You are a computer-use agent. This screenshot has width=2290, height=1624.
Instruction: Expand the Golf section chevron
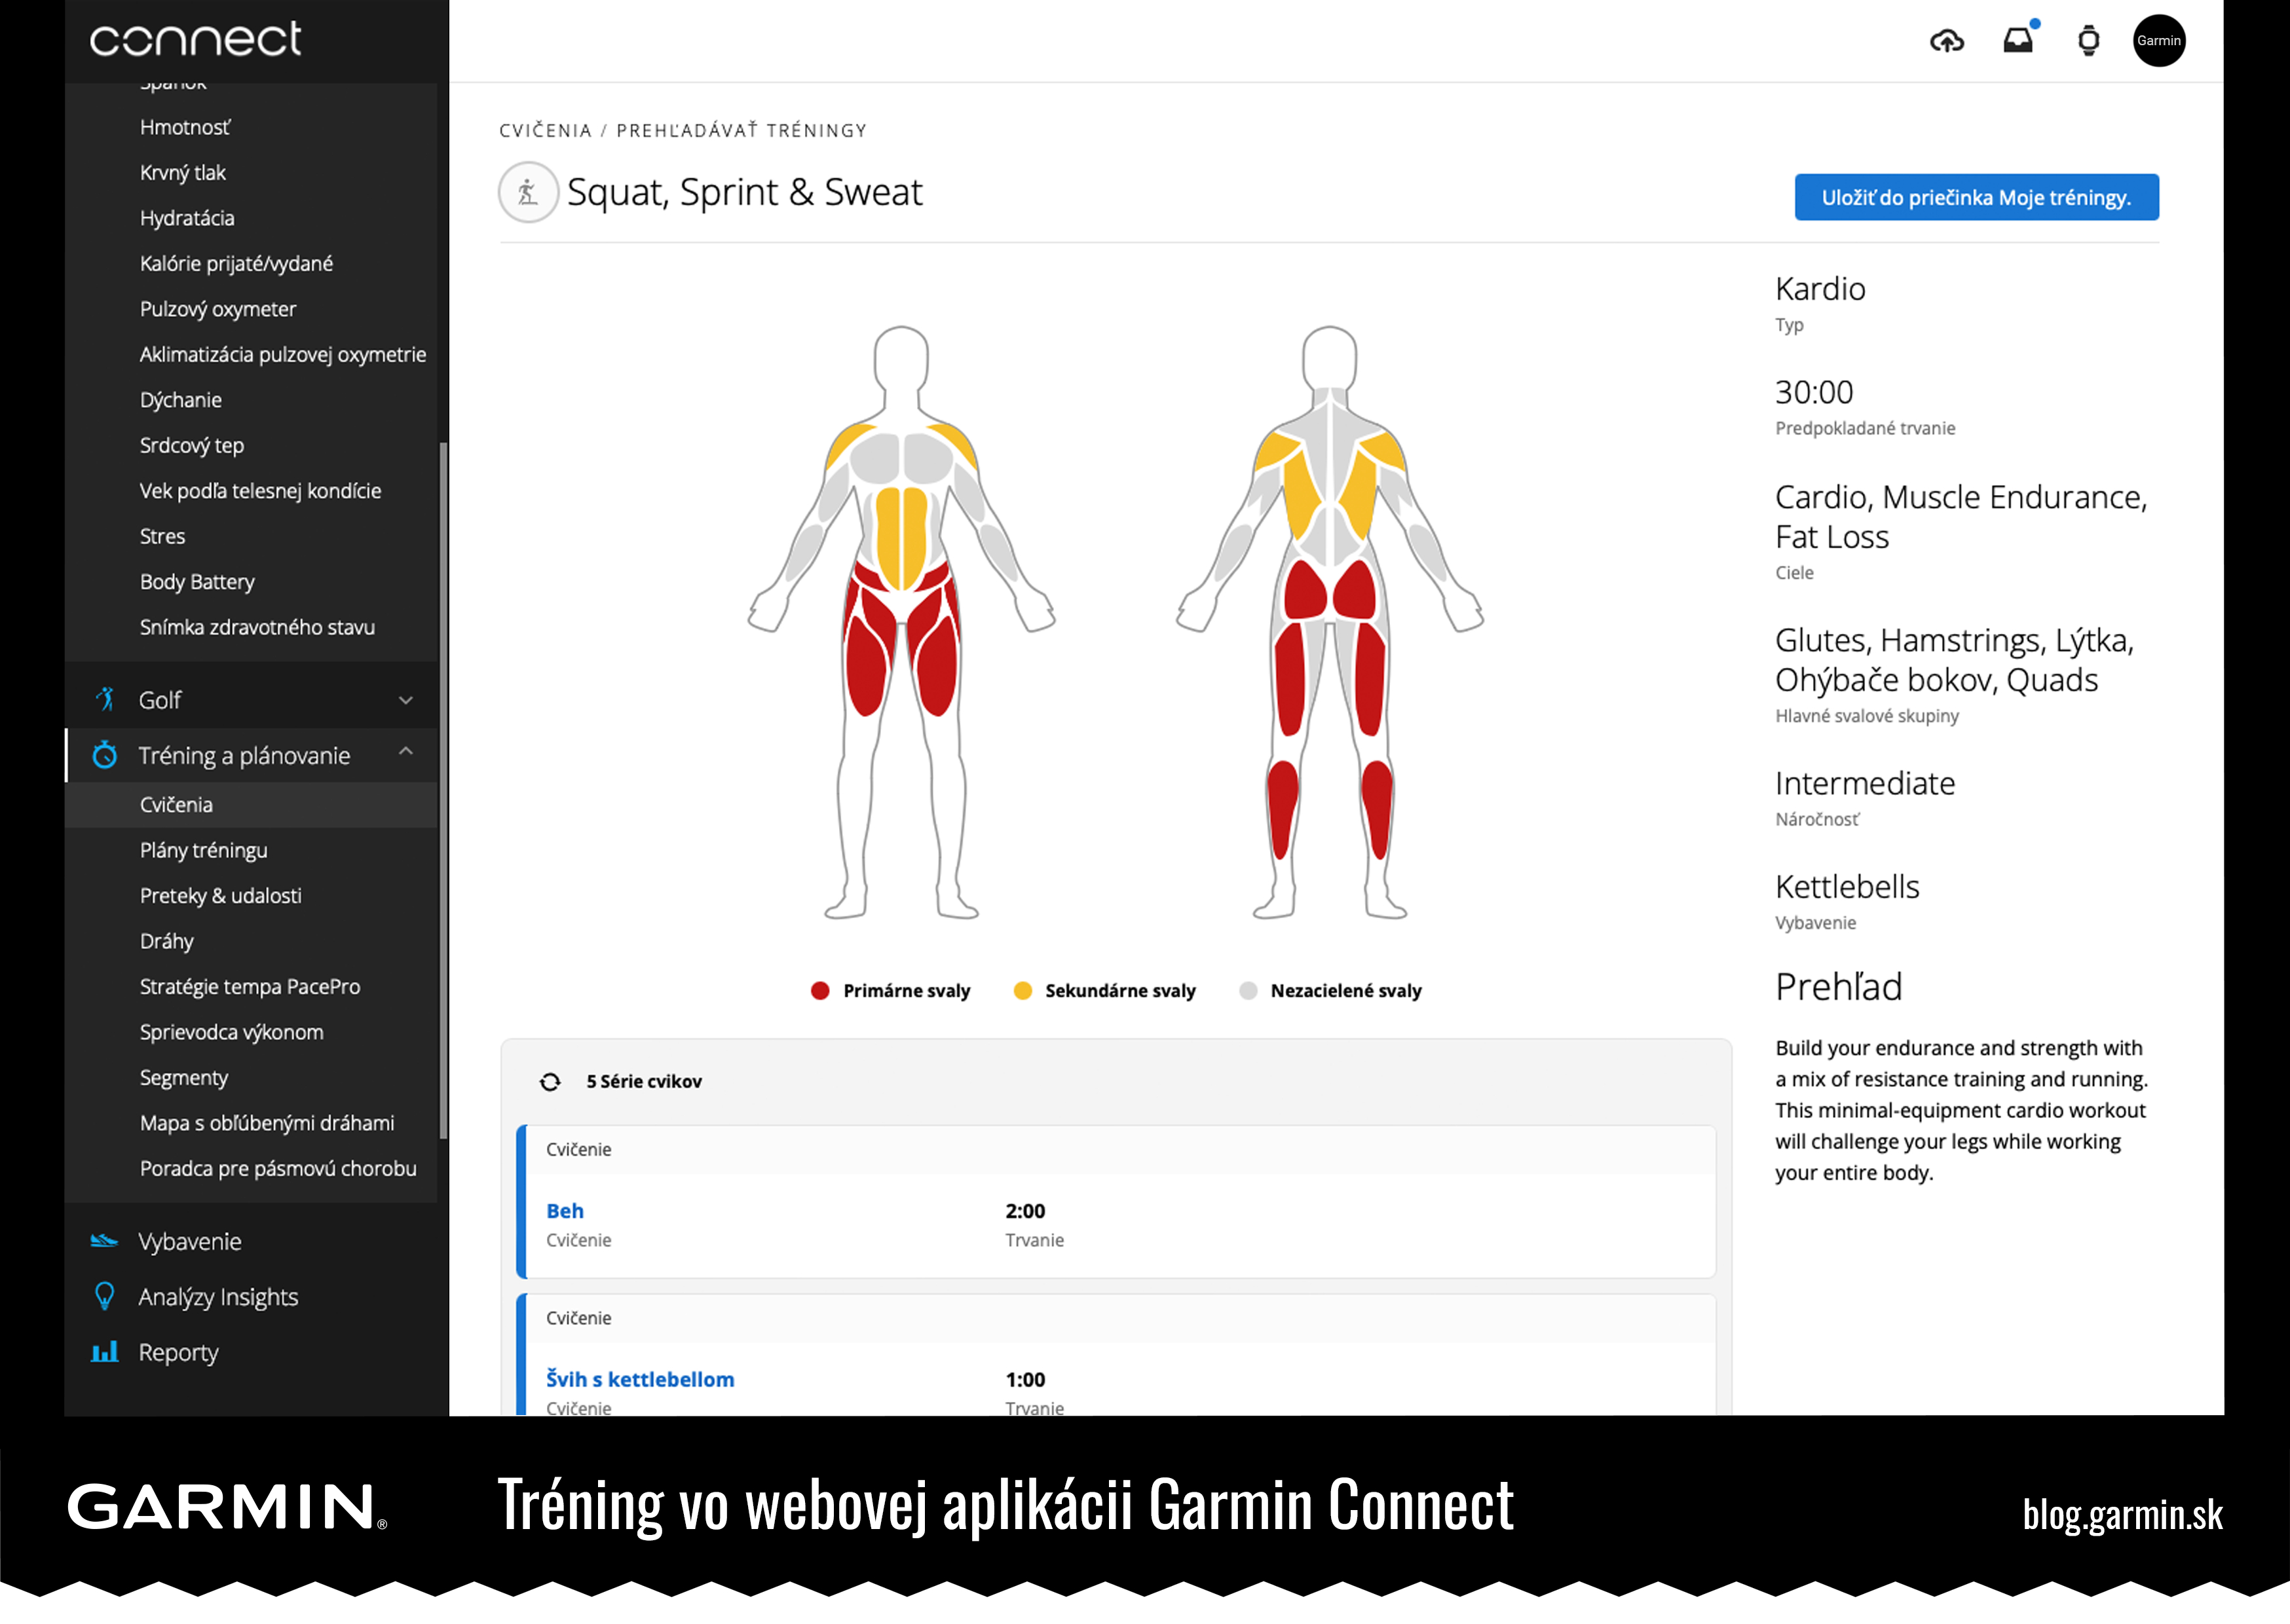[x=406, y=700]
